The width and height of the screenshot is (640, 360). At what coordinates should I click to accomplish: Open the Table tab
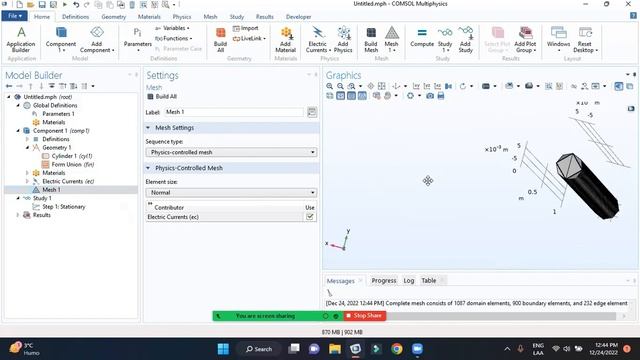429,281
